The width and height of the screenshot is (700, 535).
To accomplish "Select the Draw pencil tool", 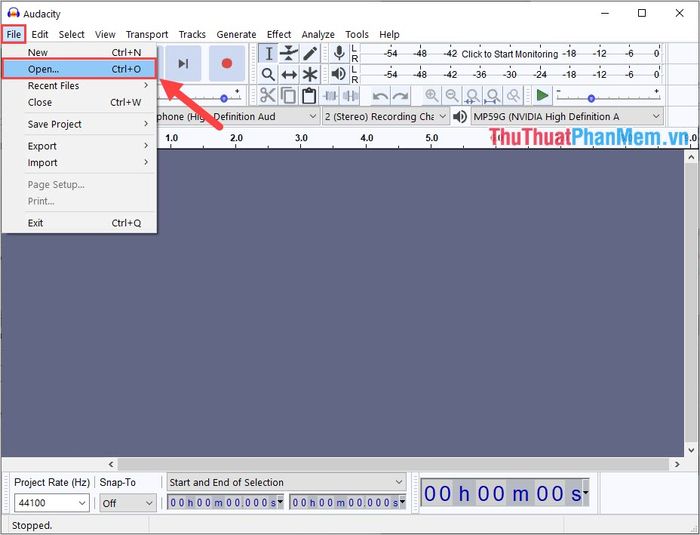I will coord(310,53).
